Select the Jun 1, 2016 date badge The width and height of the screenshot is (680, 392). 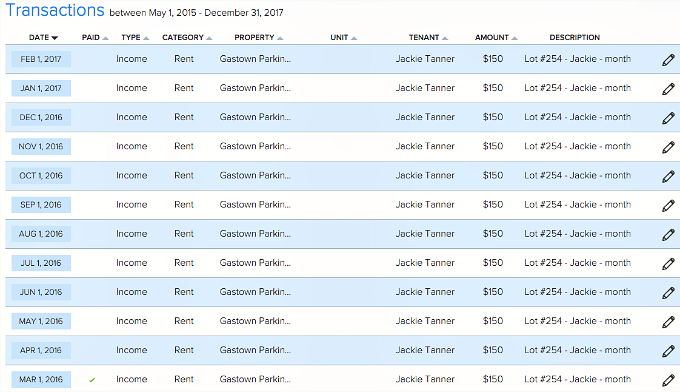pos(41,292)
